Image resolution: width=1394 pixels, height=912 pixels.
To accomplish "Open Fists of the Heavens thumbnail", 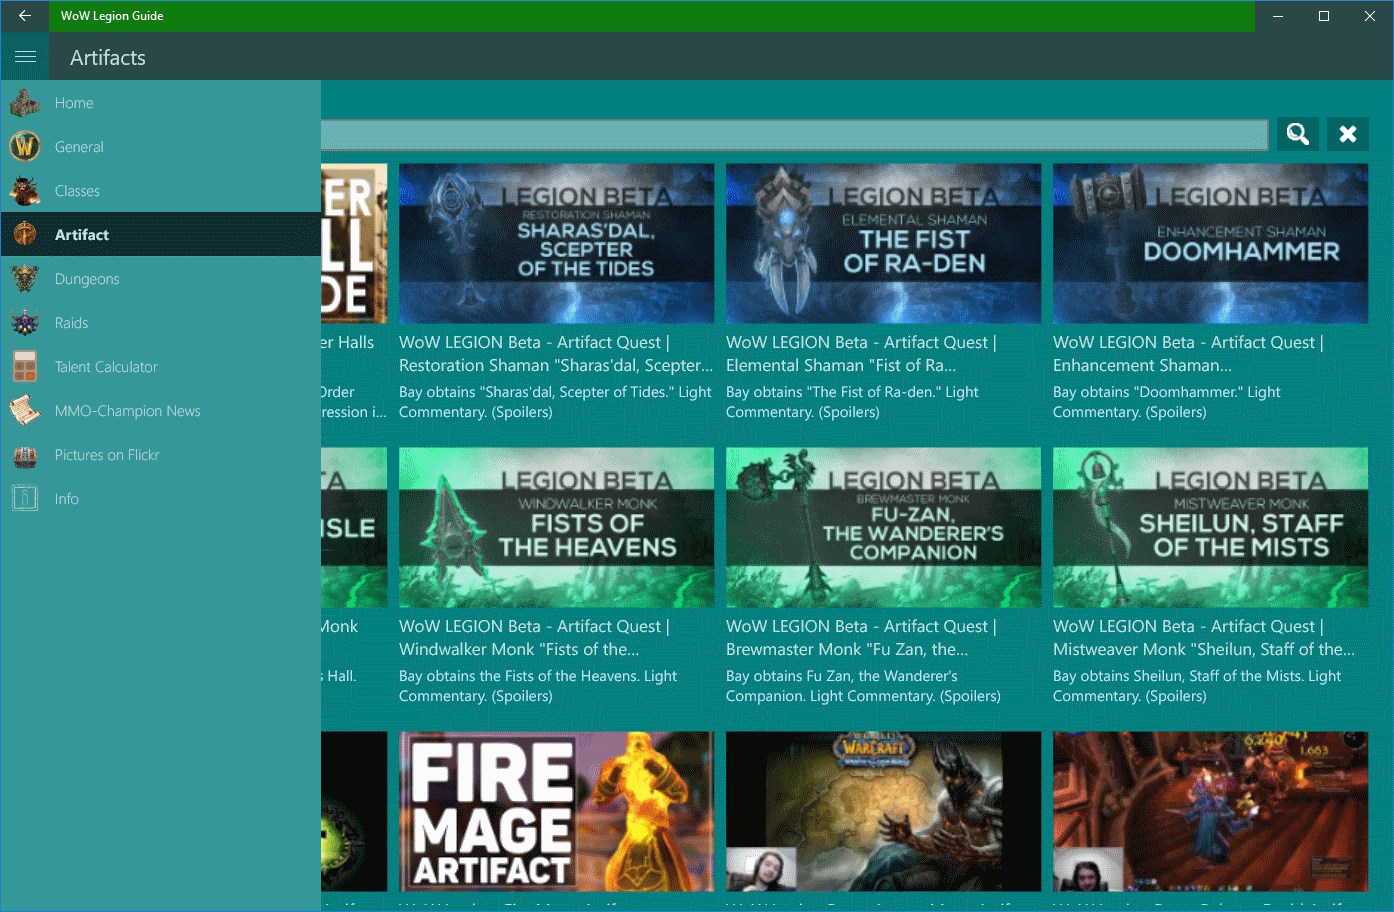I will [556, 528].
